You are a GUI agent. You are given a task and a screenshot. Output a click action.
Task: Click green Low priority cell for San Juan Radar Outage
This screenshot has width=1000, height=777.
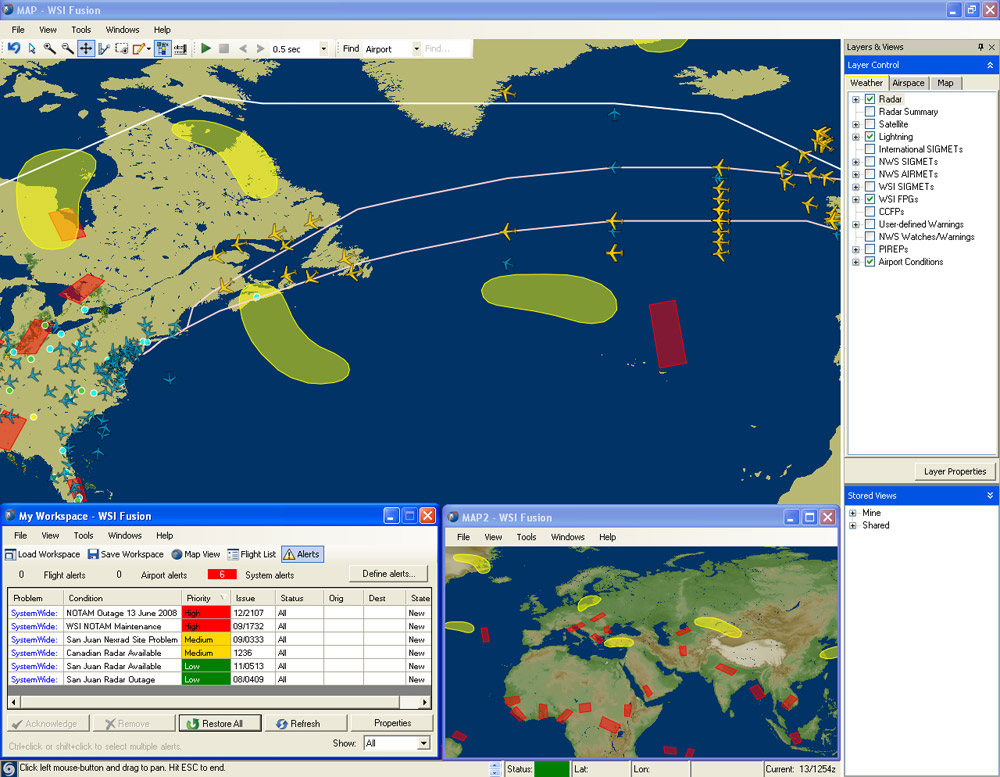coord(206,680)
